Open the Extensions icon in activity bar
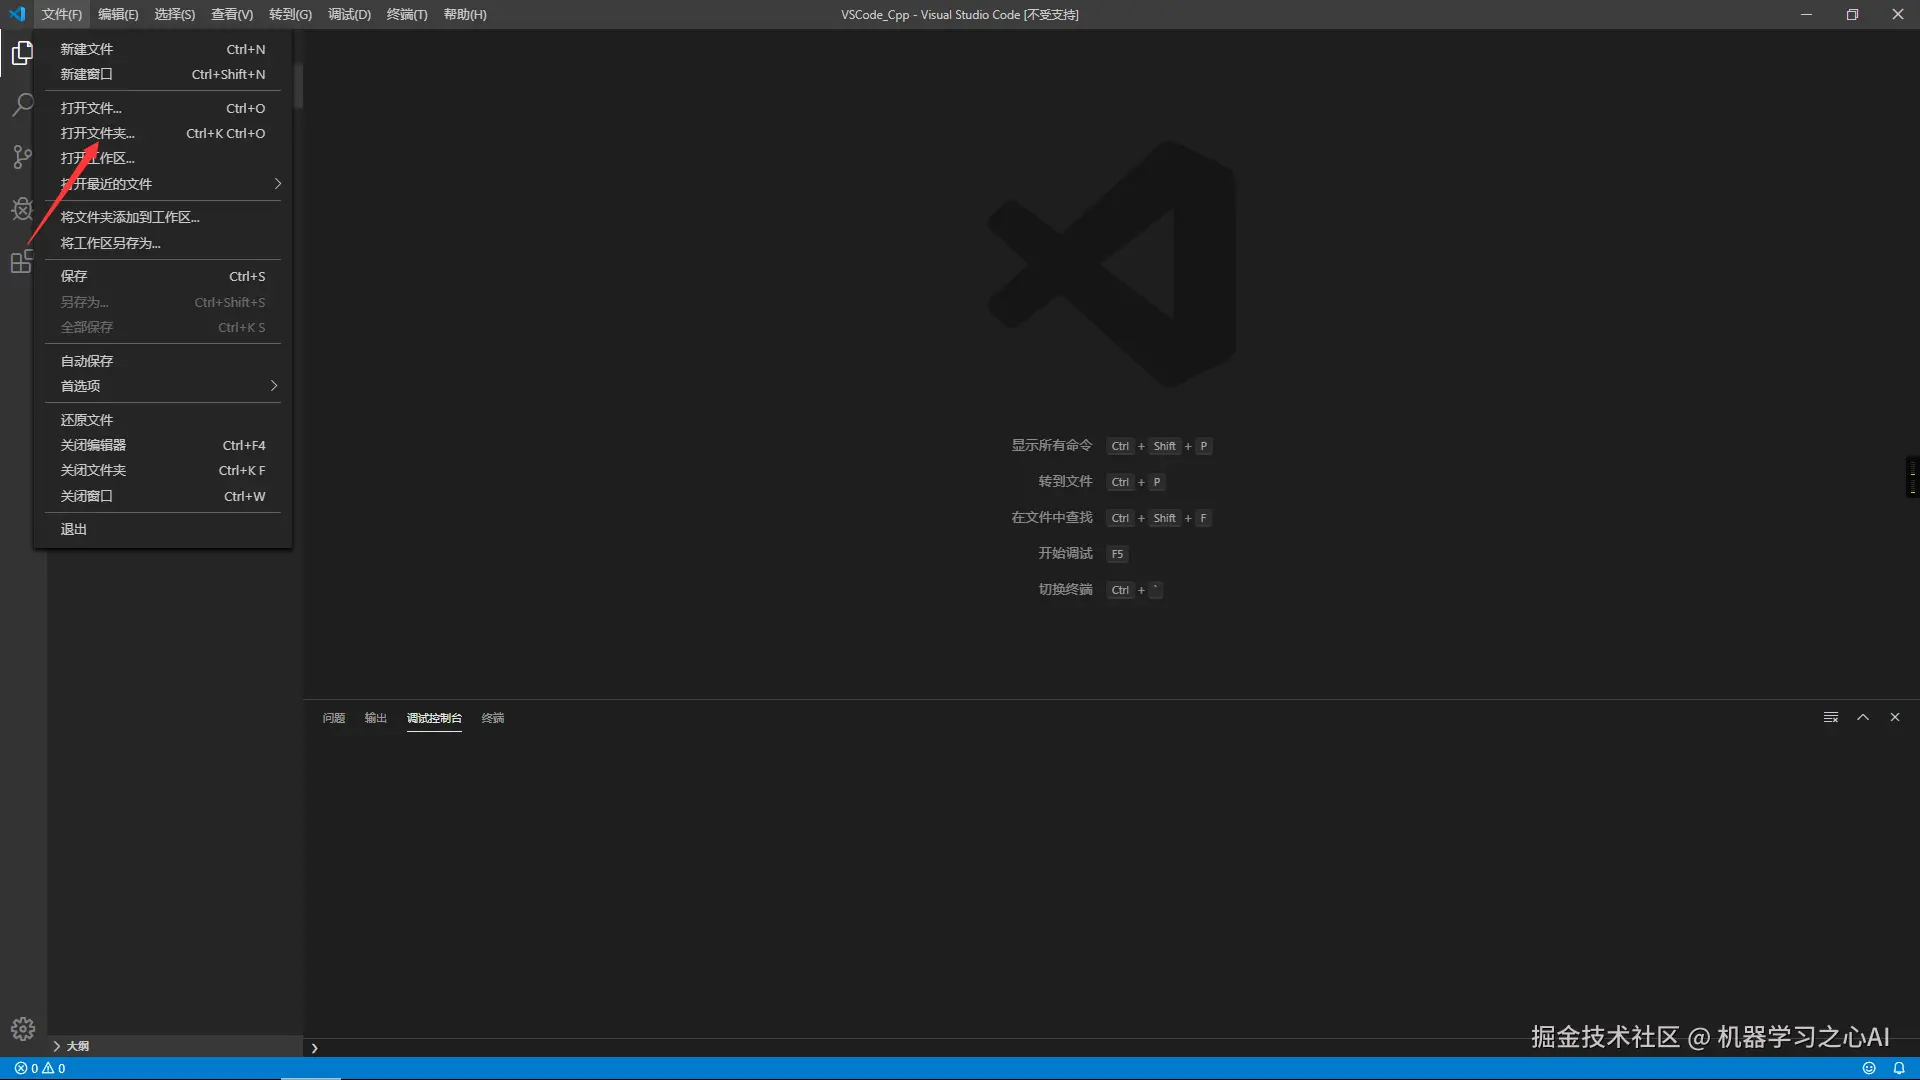 point(22,262)
